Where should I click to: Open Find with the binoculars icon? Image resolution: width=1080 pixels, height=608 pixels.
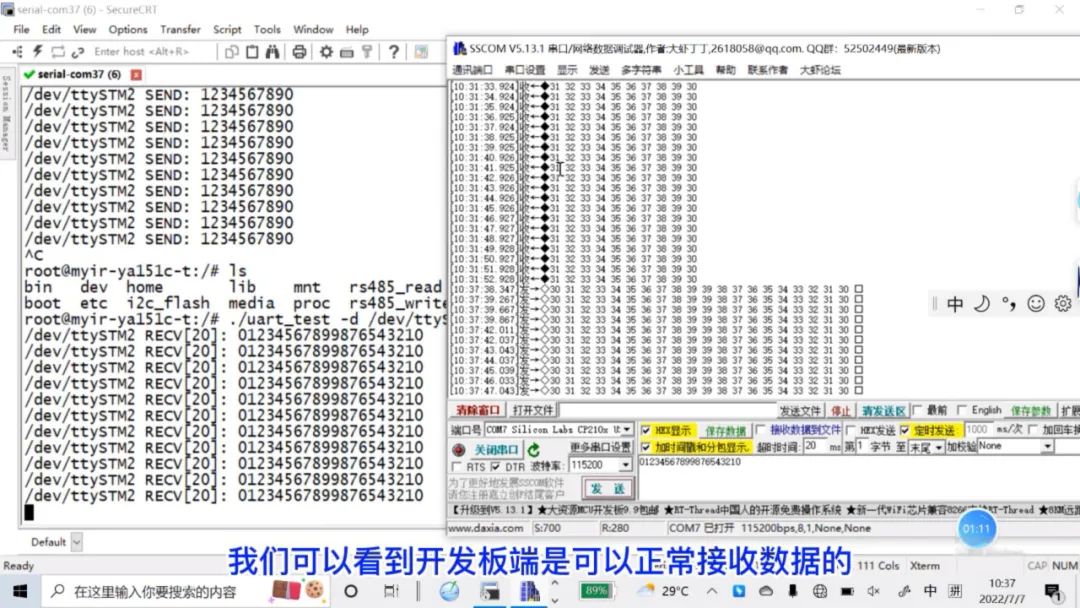(273, 52)
